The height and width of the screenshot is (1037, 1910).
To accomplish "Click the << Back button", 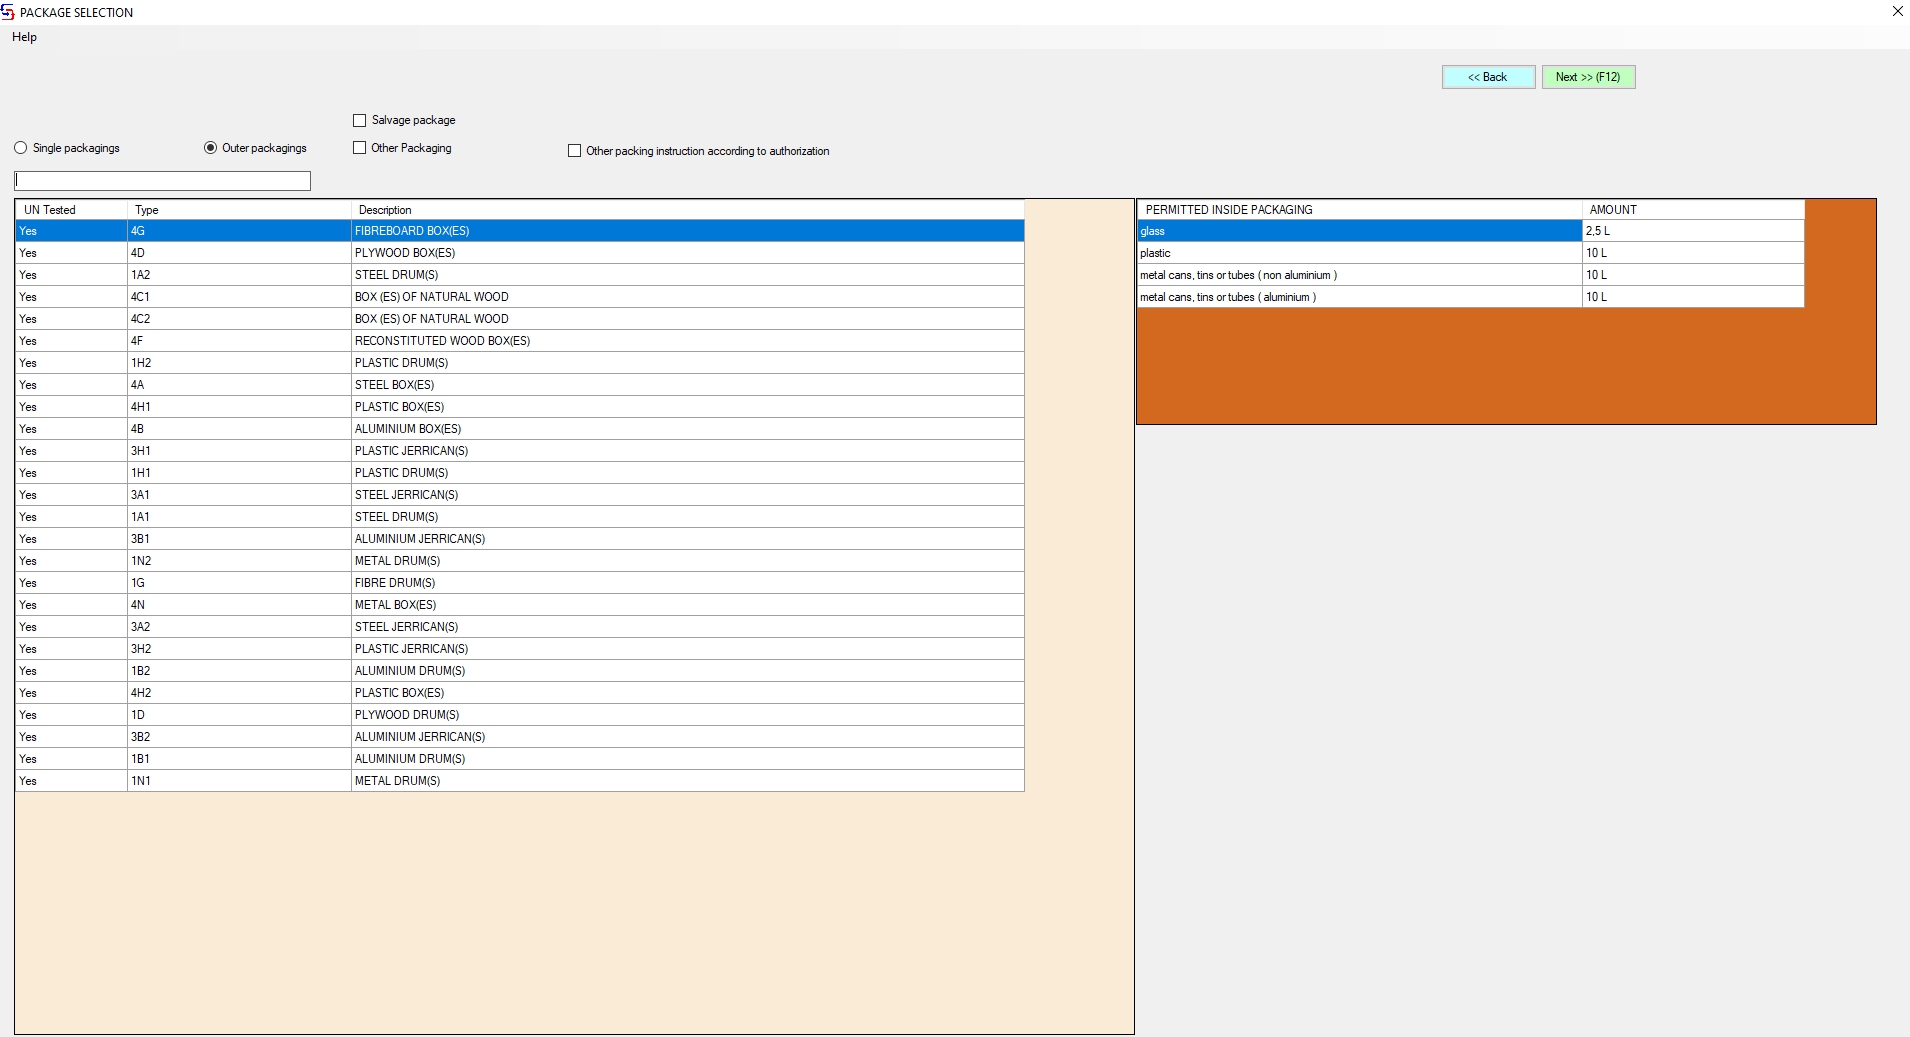I will 1487,77.
